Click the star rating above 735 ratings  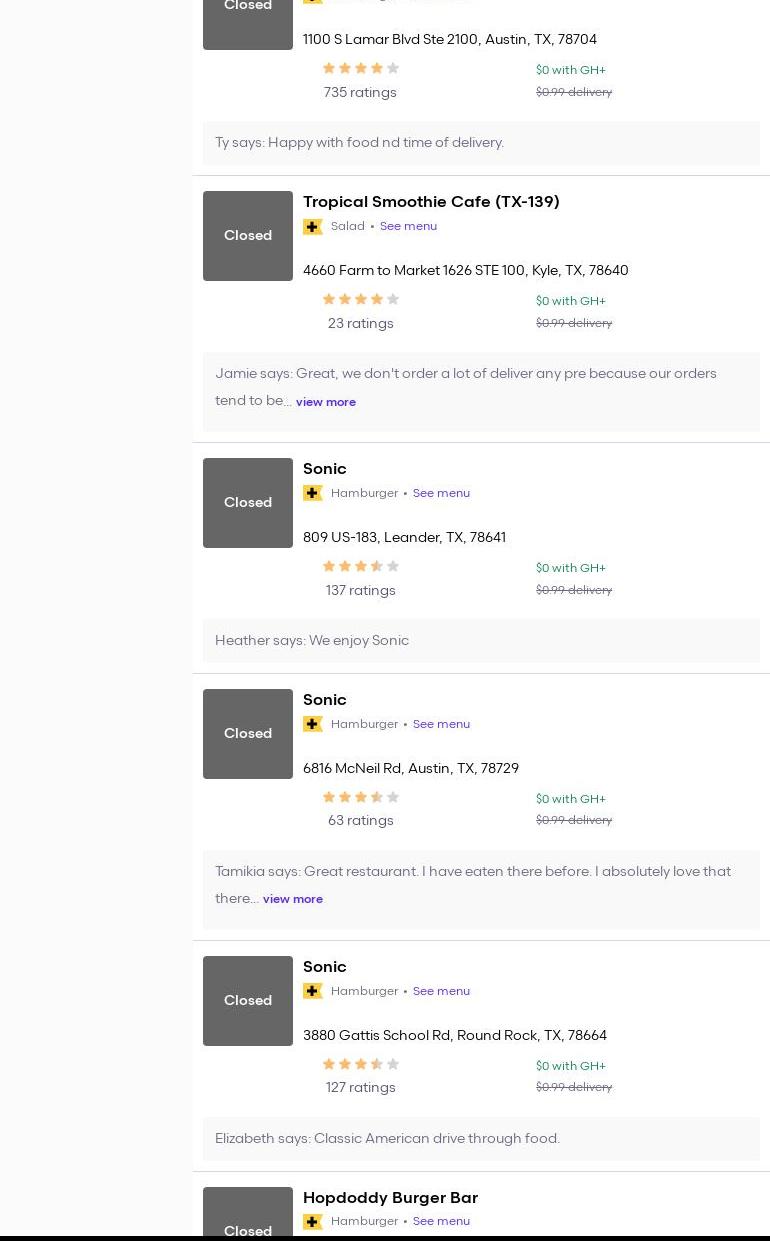point(360,68)
